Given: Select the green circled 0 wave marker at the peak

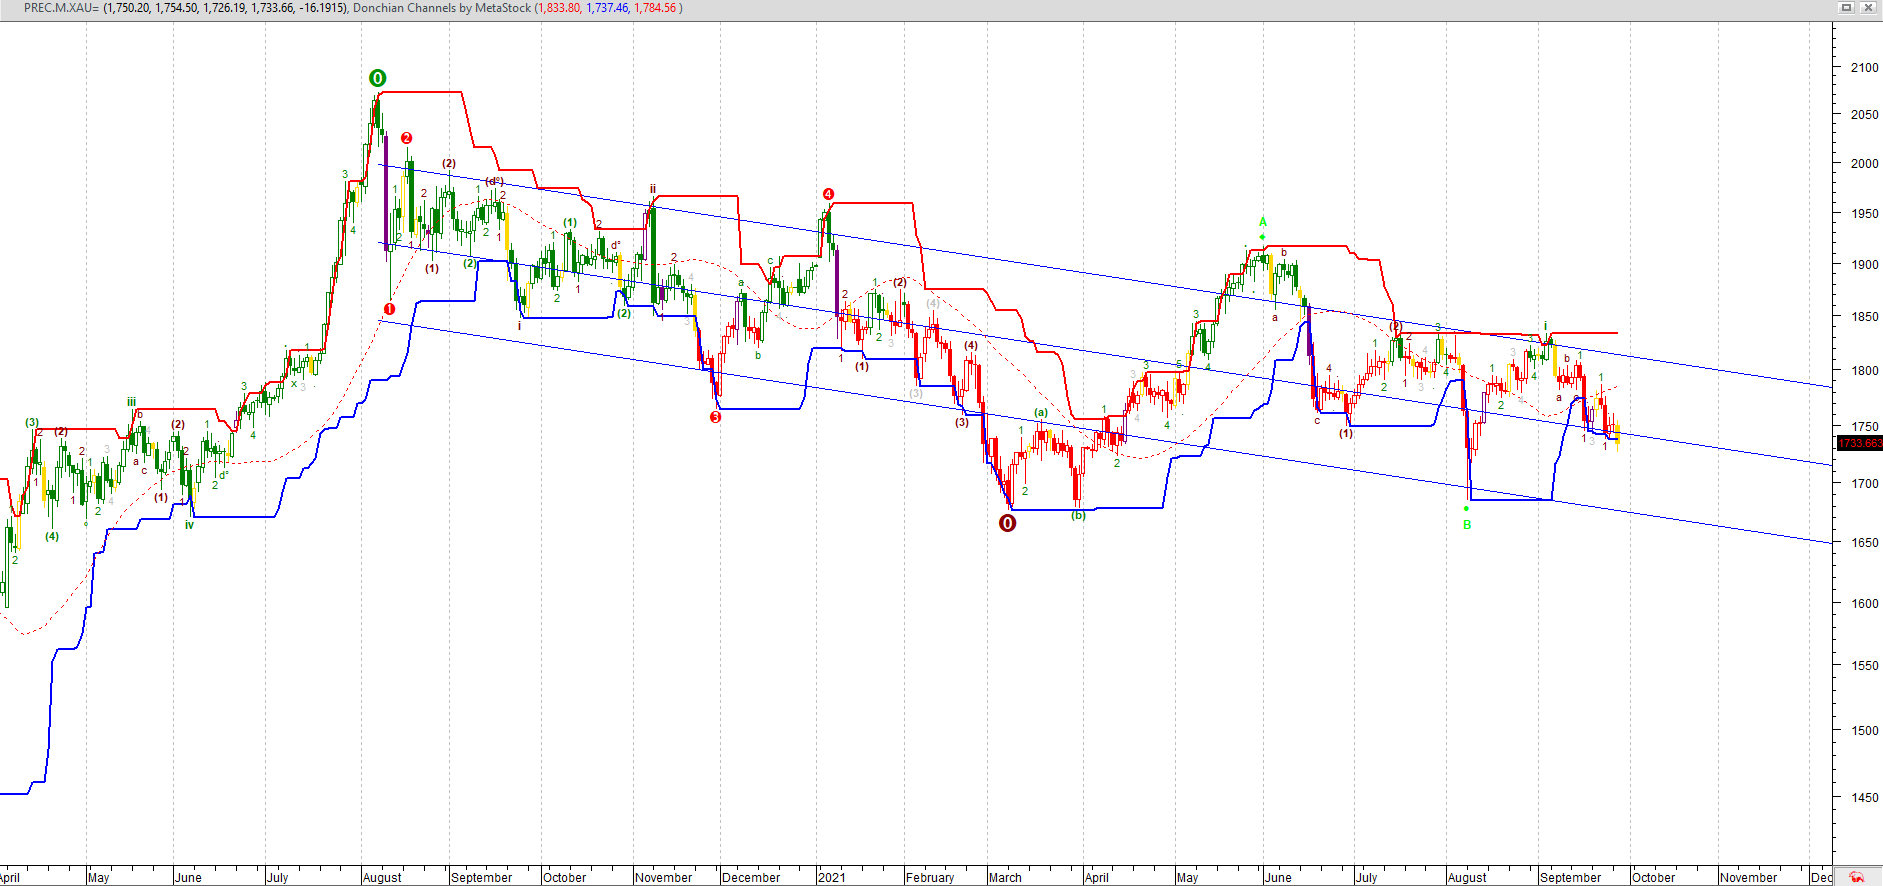Looking at the screenshot, I should pyautogui.click(x=377, y=78).
